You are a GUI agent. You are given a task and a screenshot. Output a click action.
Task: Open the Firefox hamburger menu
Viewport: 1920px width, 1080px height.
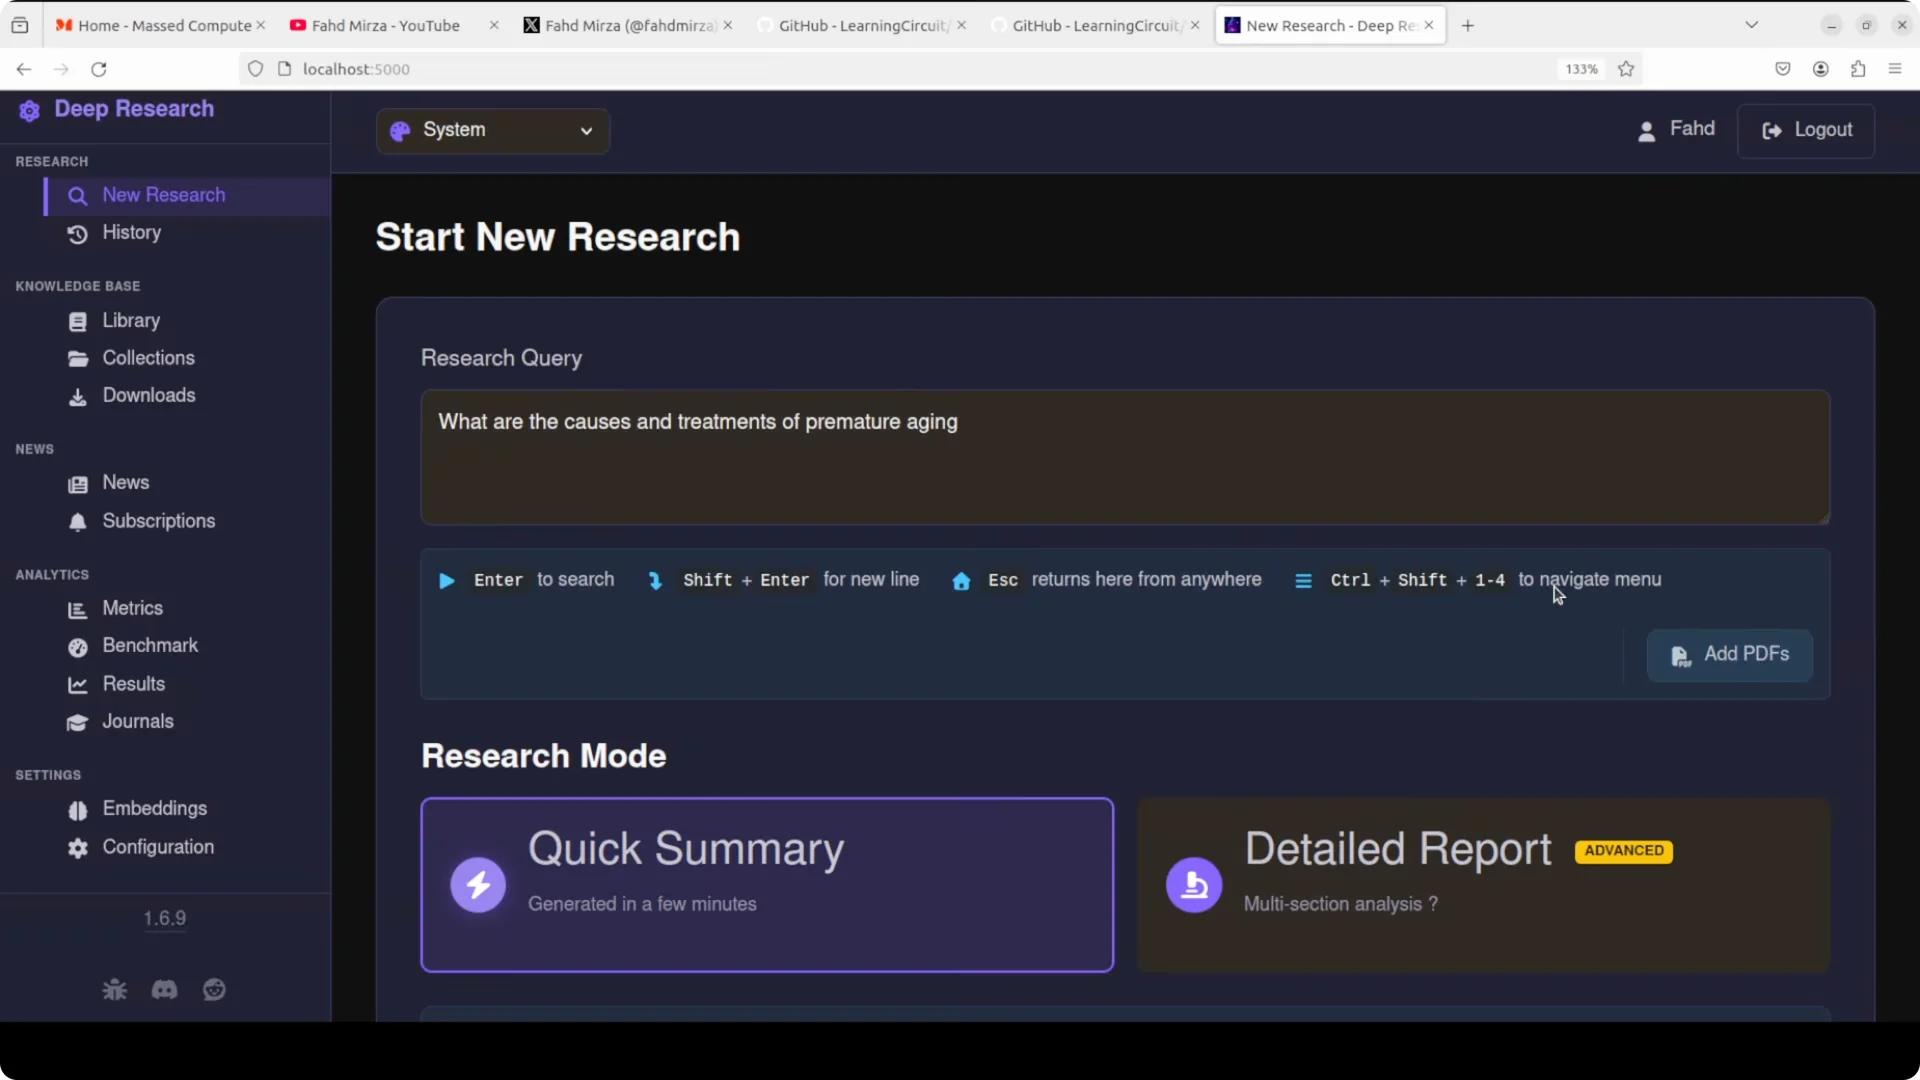[1895, 69]
